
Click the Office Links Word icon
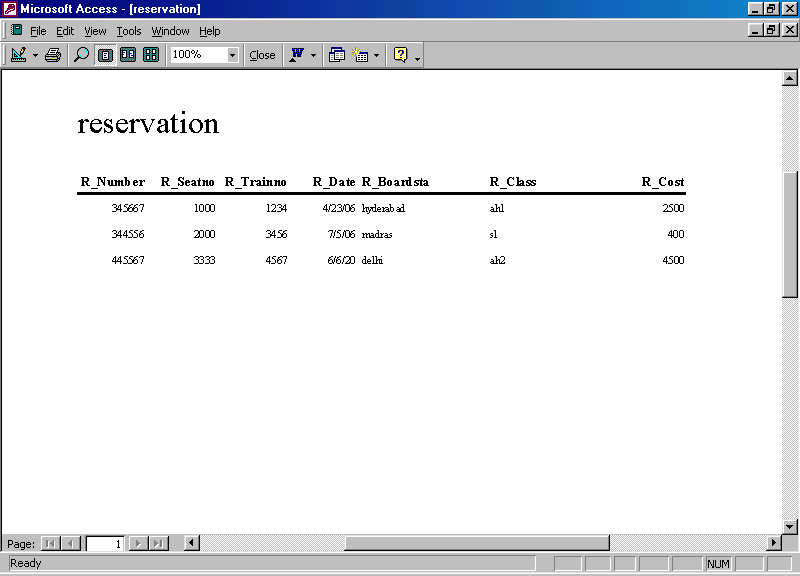[296, 55]
